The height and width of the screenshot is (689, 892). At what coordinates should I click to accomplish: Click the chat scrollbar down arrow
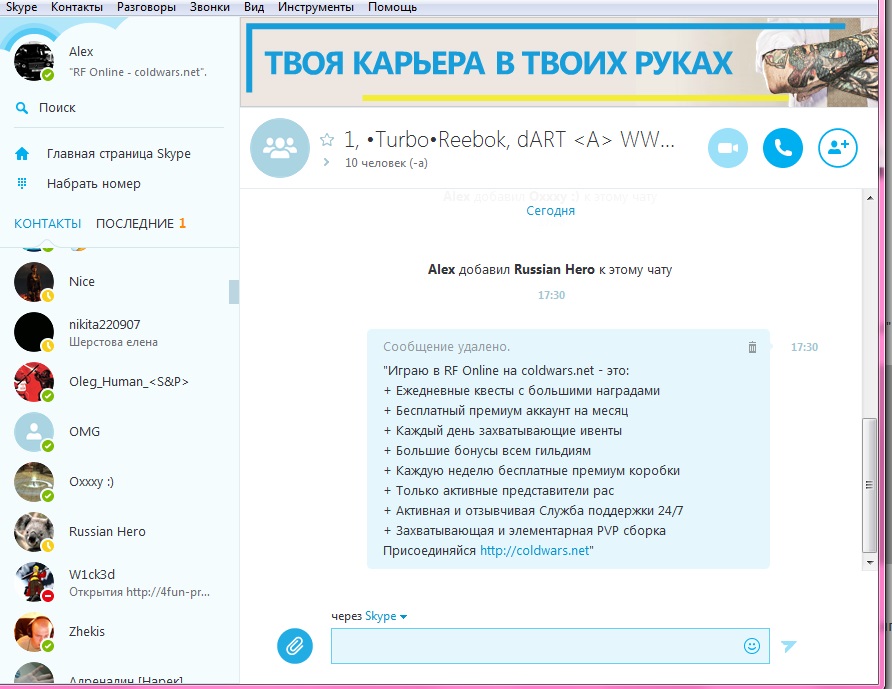click(870, 562)
